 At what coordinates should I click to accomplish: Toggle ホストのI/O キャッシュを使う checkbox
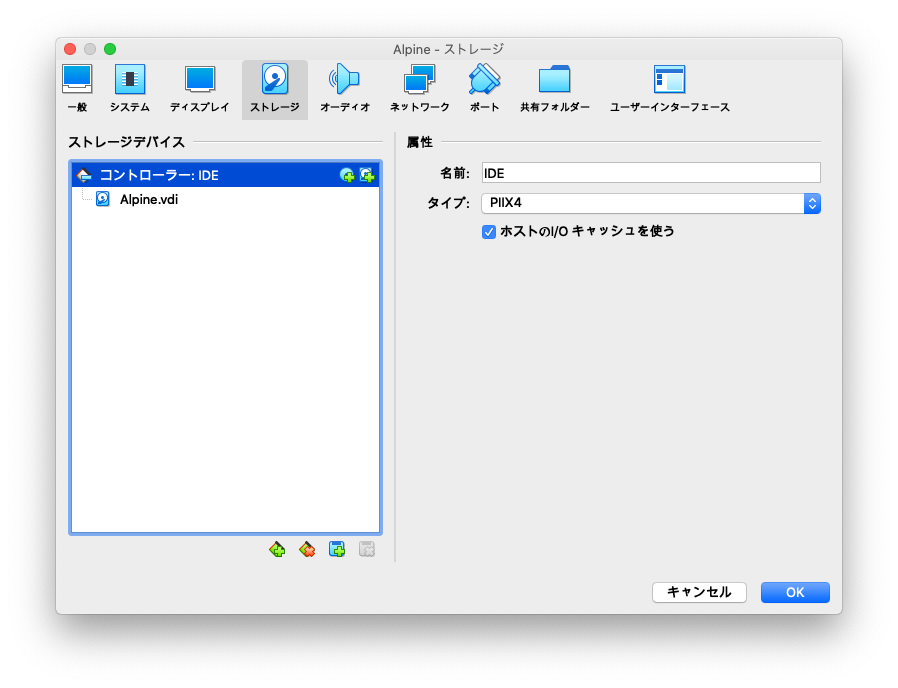coord(489,231)
